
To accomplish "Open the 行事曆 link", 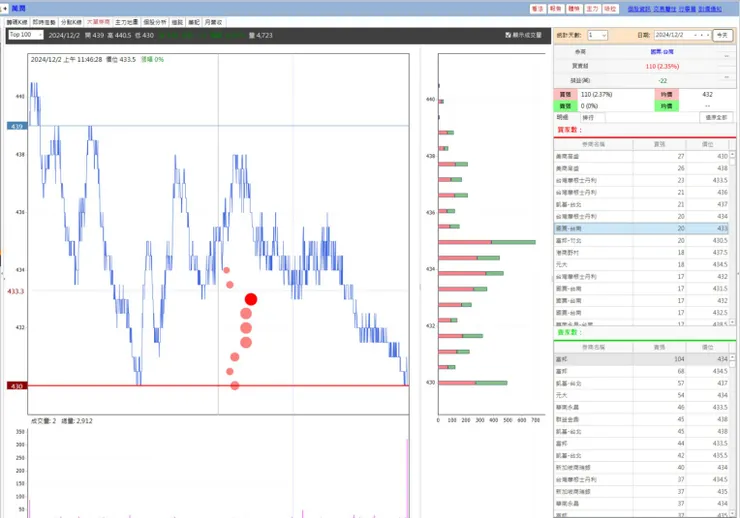I will click(x=687, y=9).
